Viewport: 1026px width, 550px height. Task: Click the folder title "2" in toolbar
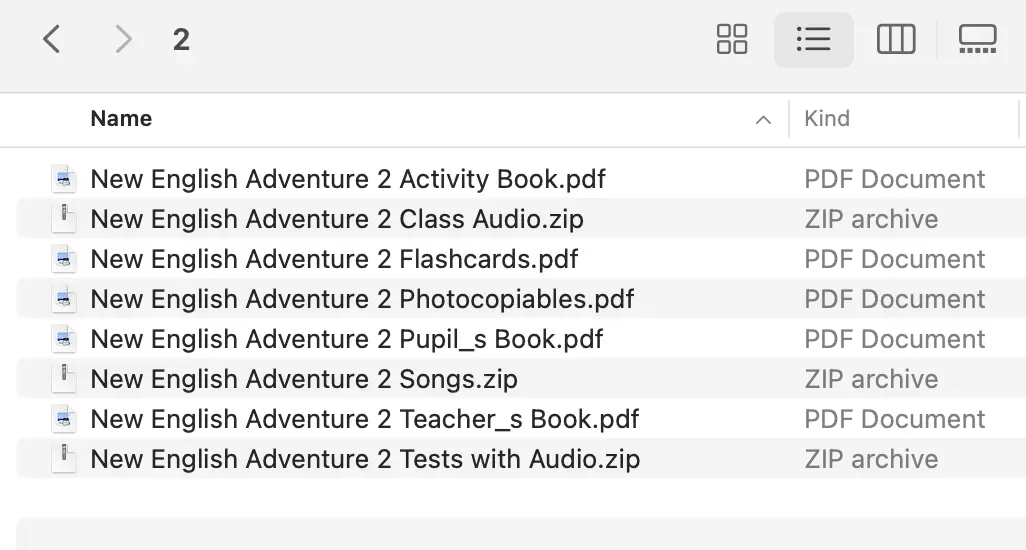tap(181, 40)
